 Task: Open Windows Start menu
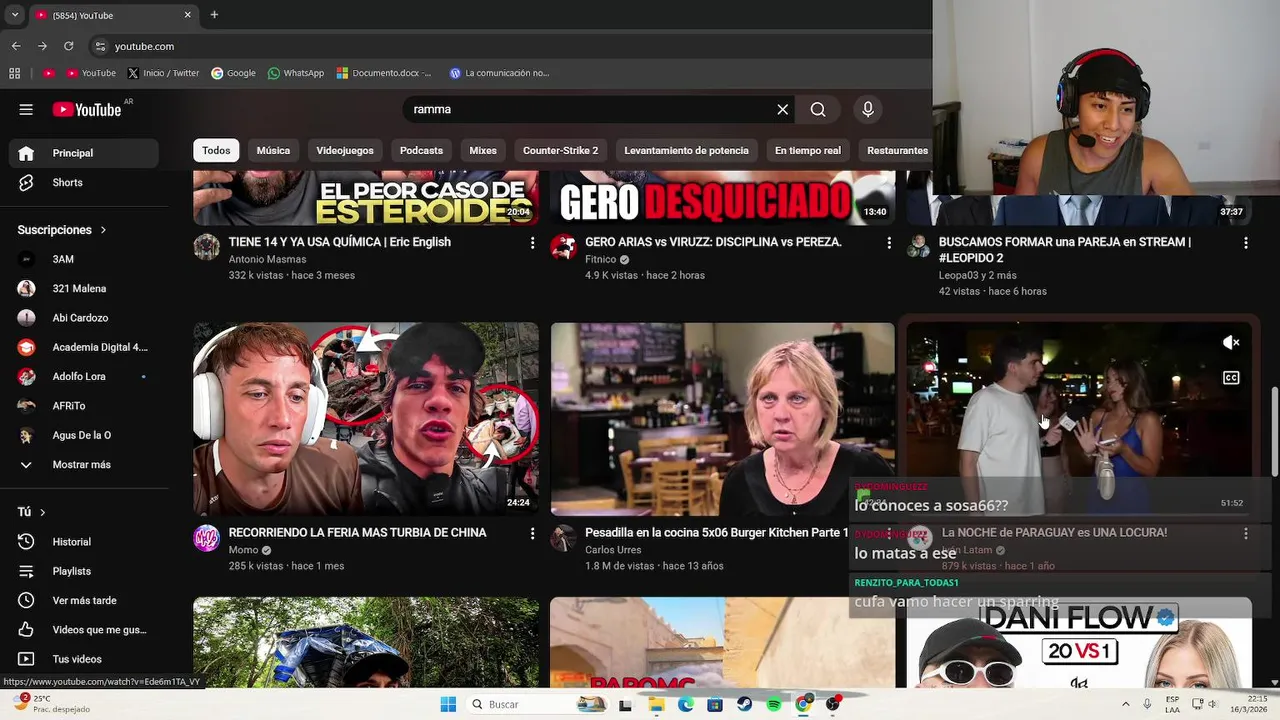pyautogui.click(x=448, y=704)
